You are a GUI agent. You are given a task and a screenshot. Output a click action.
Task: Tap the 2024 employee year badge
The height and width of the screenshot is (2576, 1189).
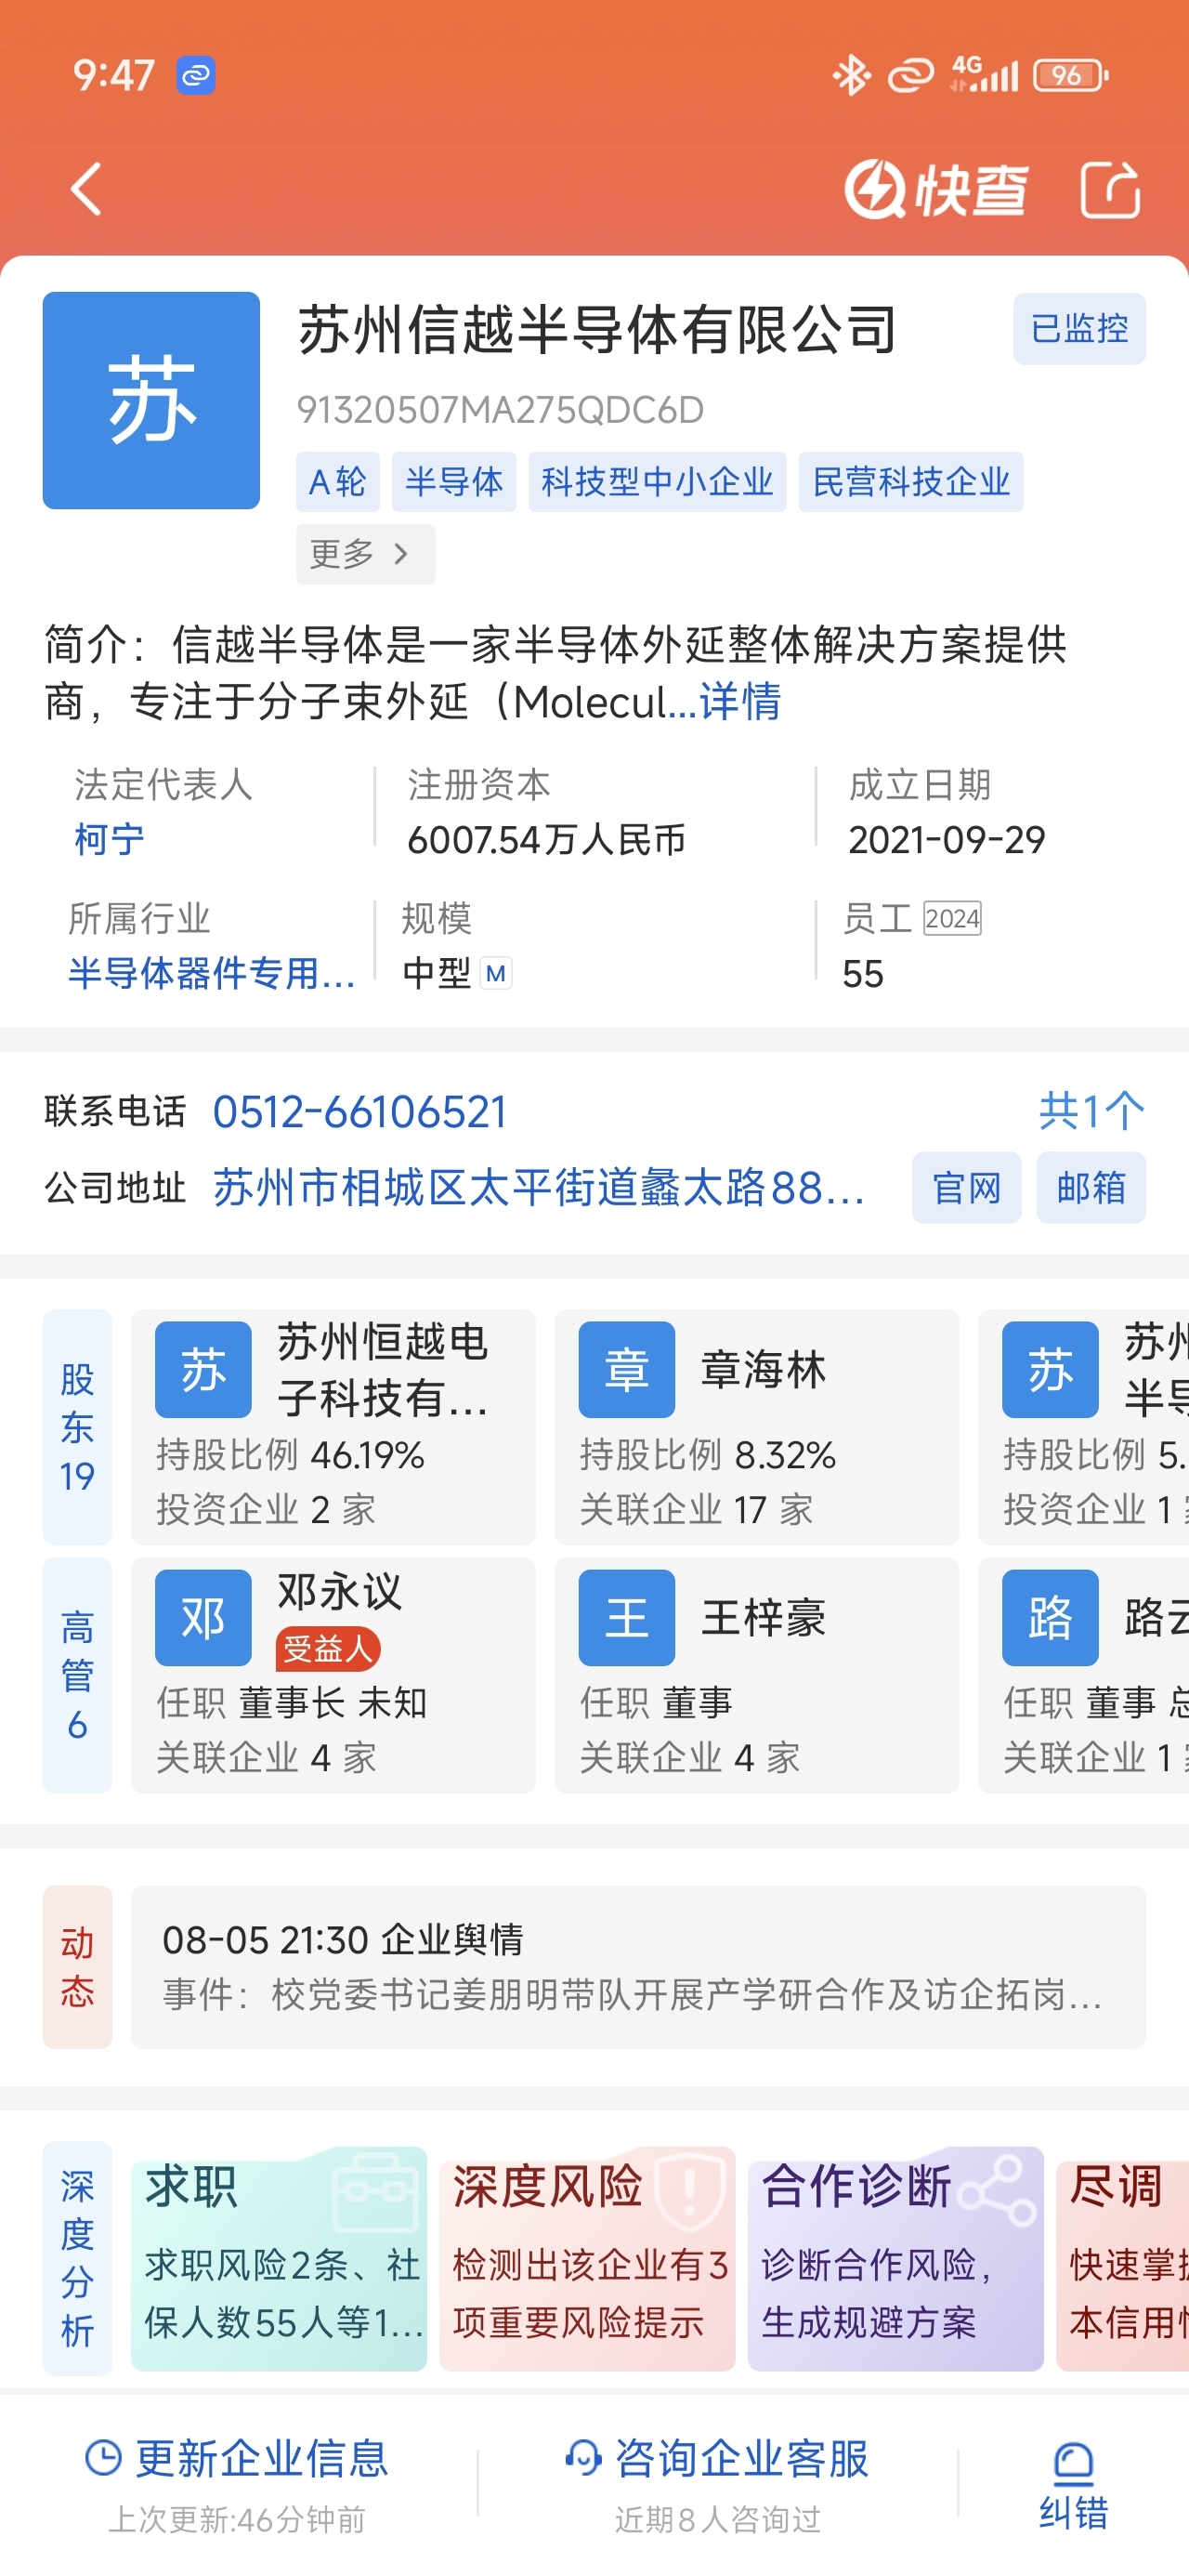[x=952, y=918]
